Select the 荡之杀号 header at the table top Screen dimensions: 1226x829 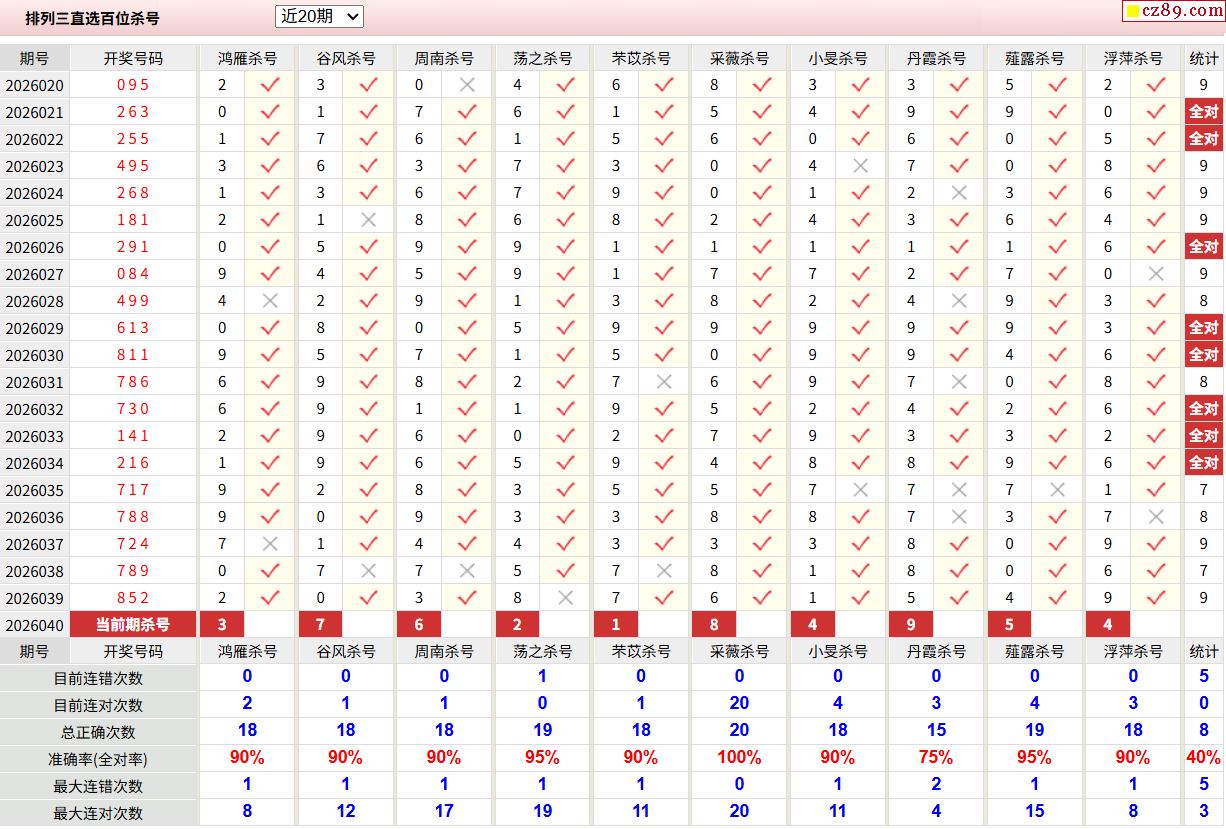(x=543, y=58)
